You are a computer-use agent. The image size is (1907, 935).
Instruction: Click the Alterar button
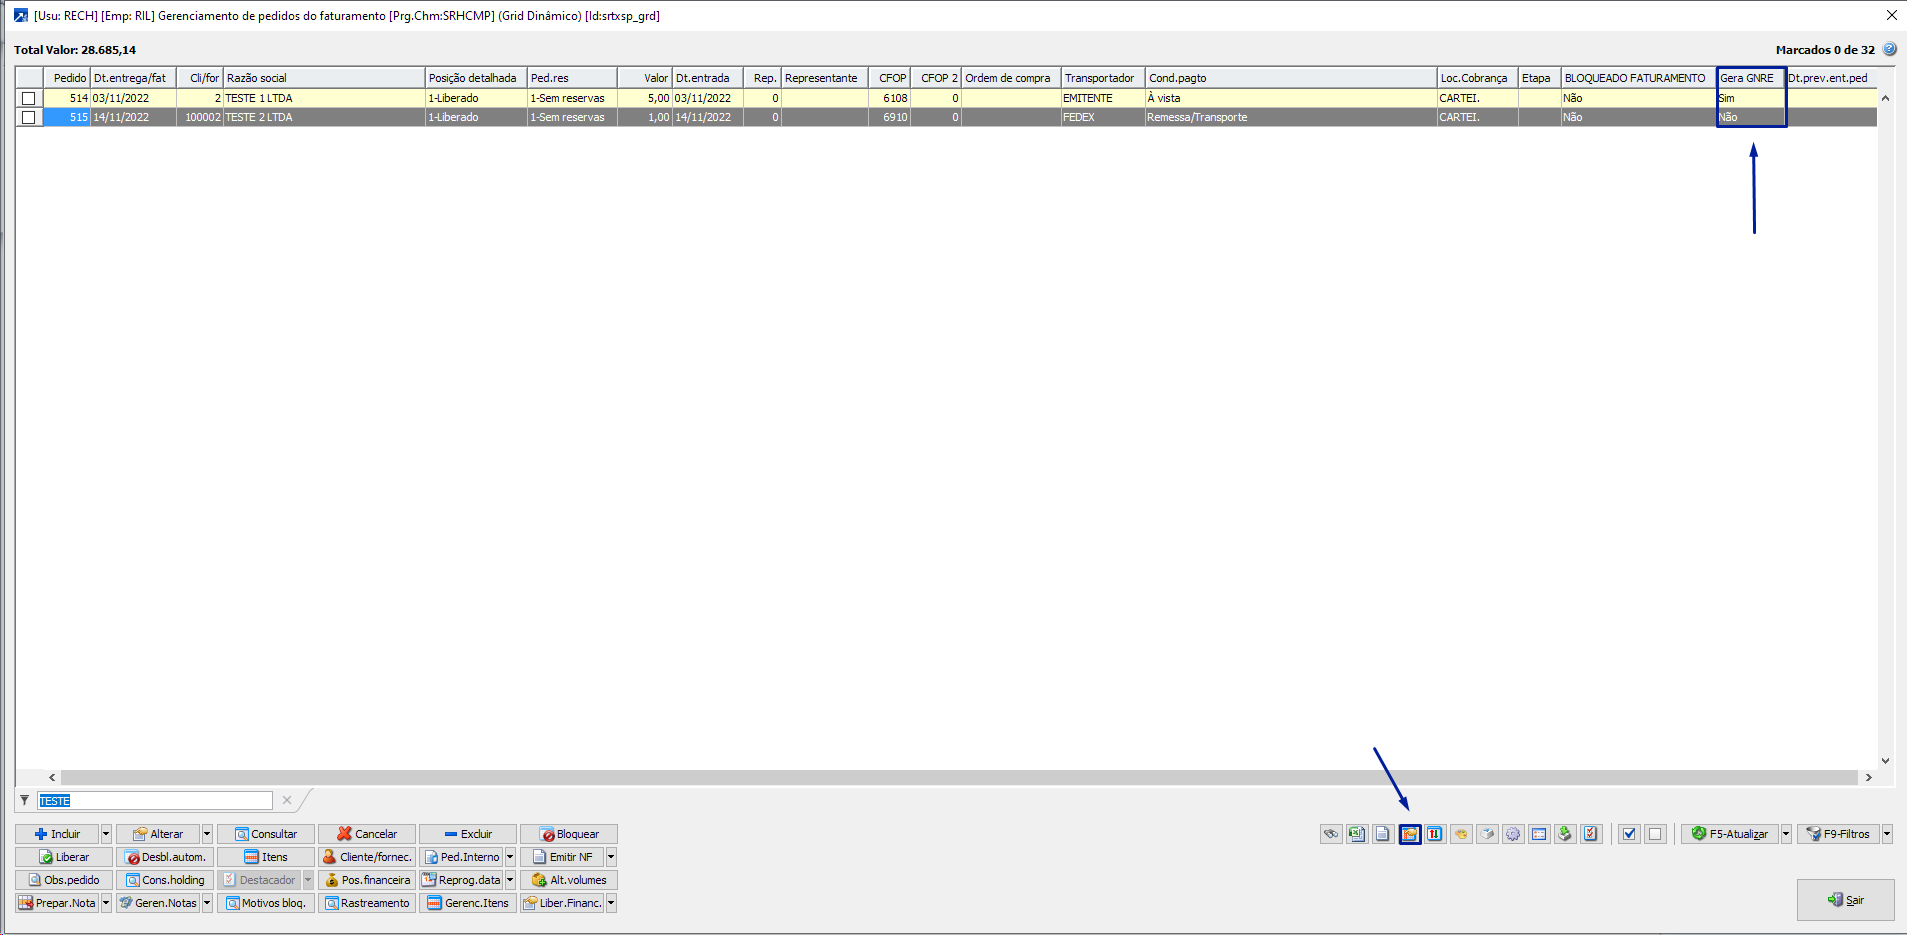point(158,834)
